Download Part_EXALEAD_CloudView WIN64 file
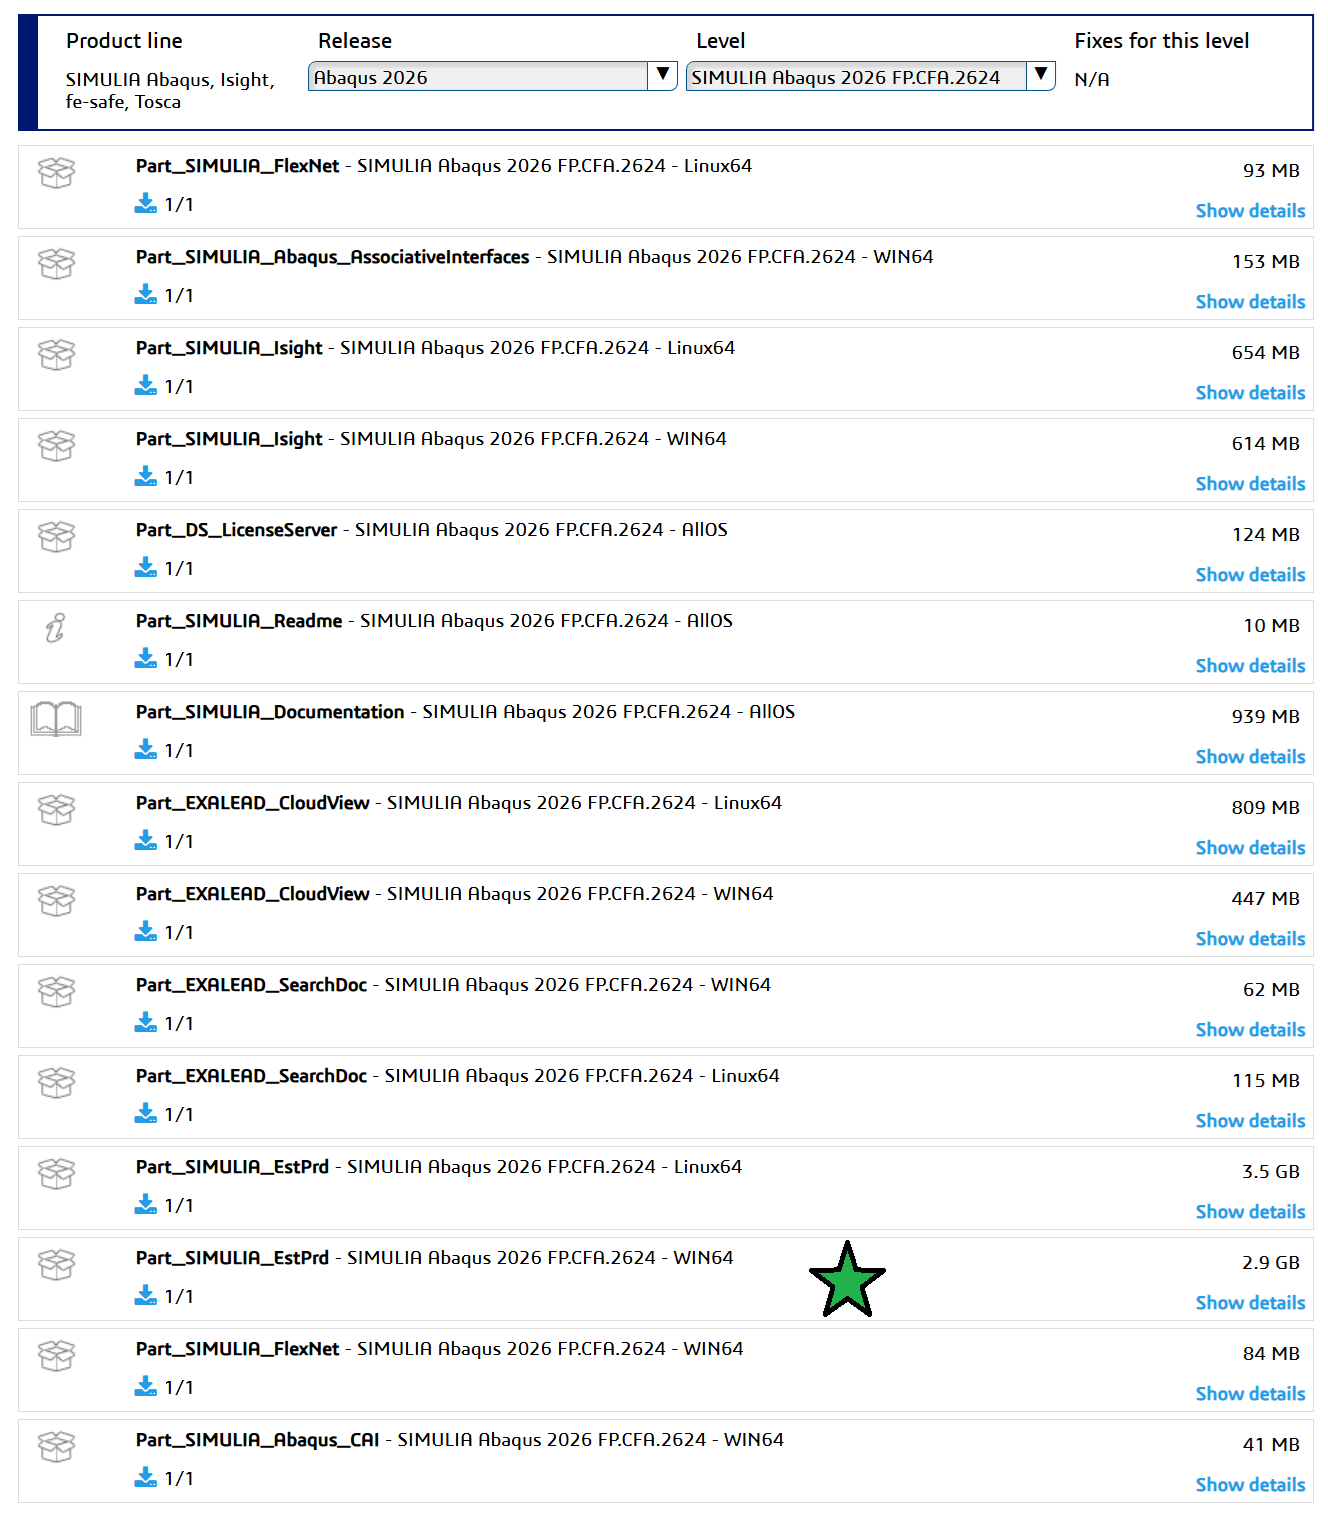The height and width of the screenshot is (1527, 1328). click(146, 932)
